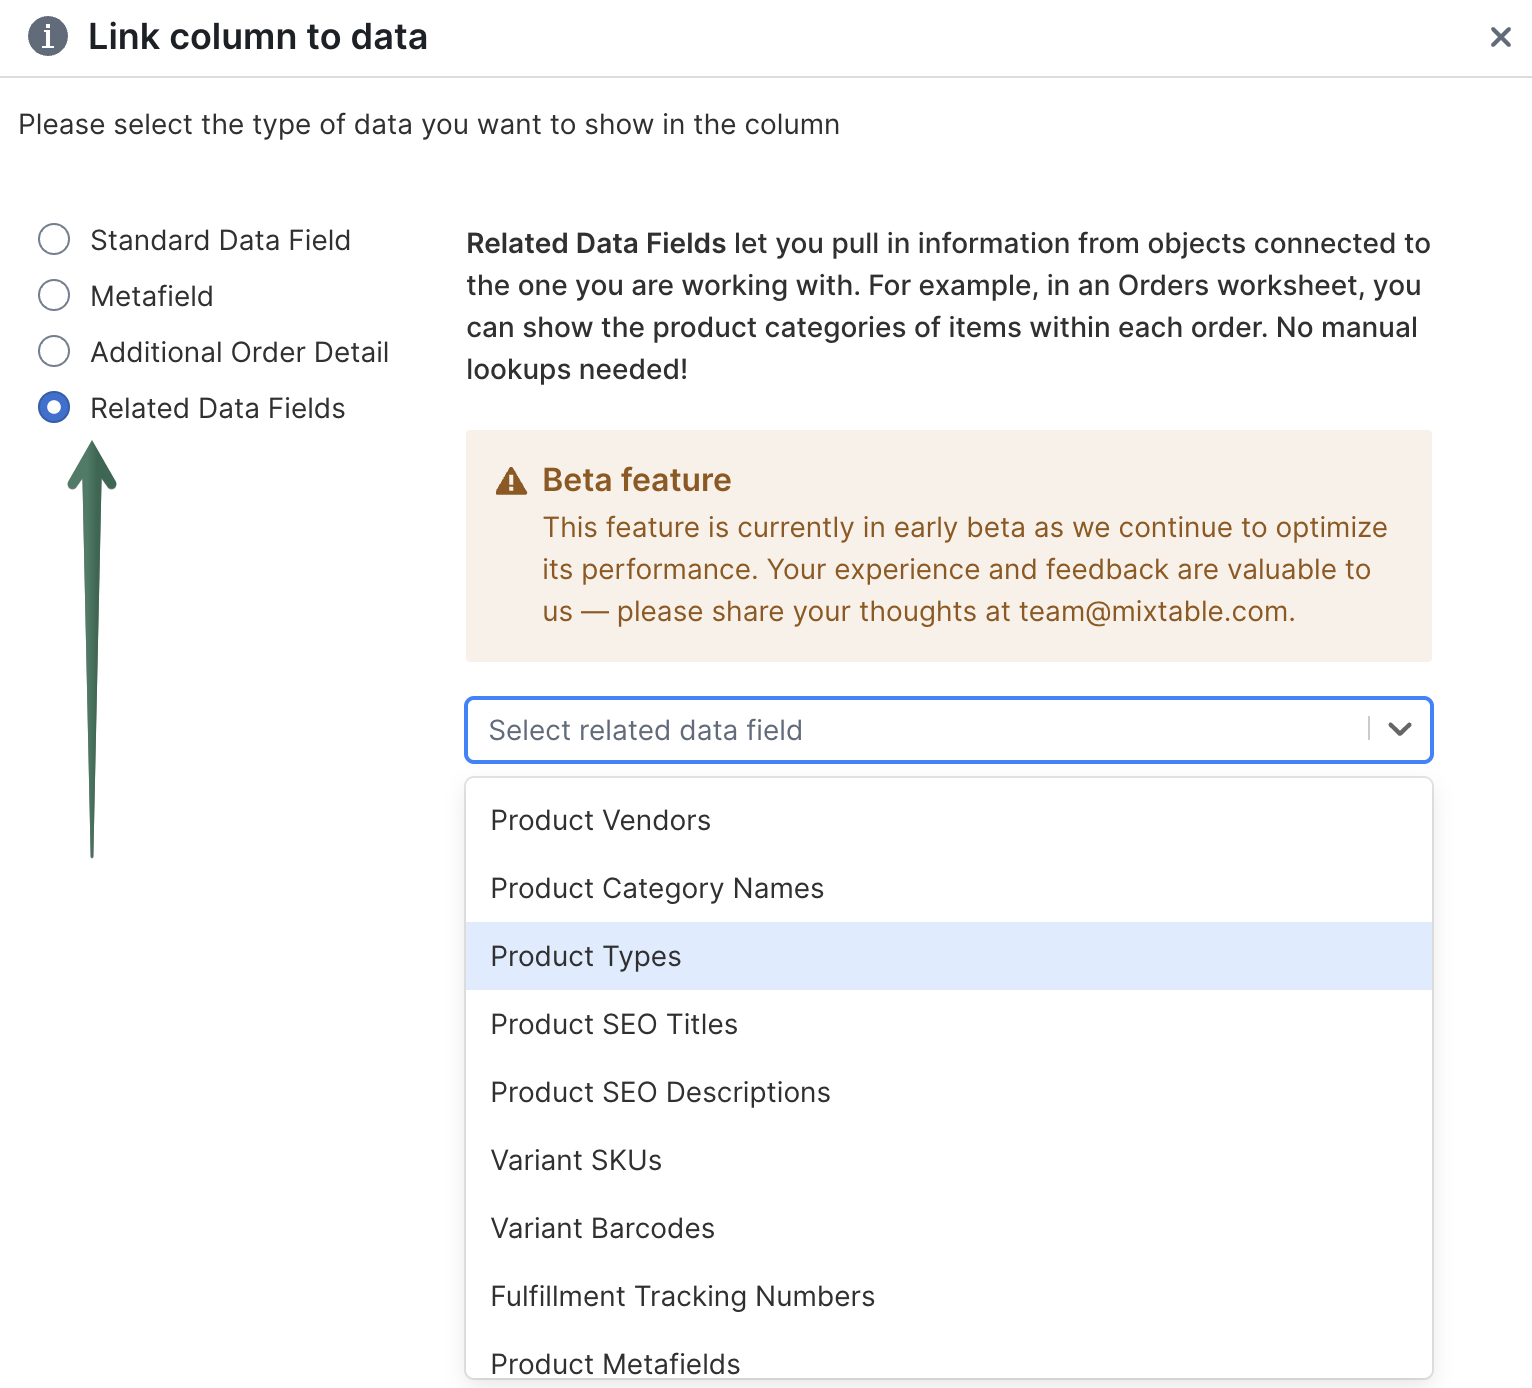Select the highlighted Product Types option

(x=586, y=956)
